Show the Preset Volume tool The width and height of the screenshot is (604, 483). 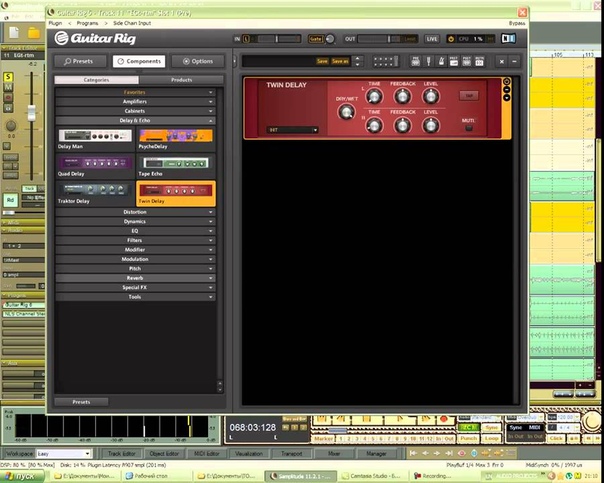coord(454,61)
